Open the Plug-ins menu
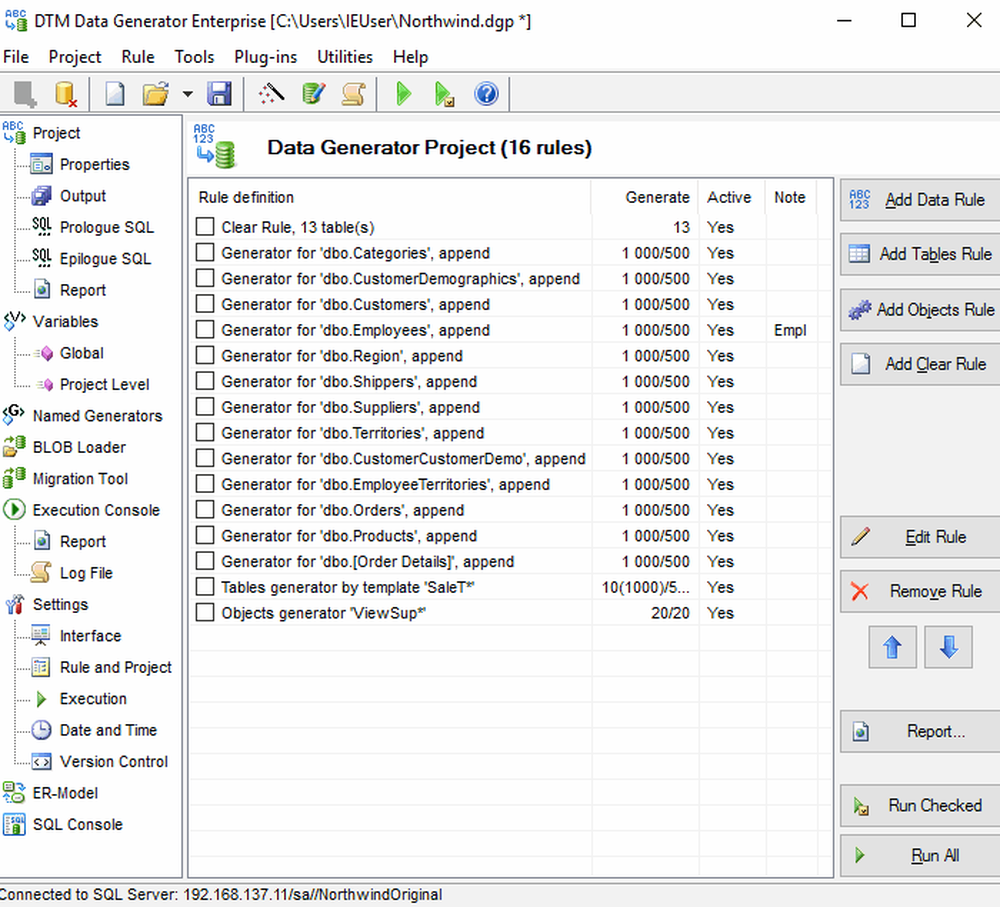The image size is (1000, 907). pyautogui.click(x=265, y=57)
